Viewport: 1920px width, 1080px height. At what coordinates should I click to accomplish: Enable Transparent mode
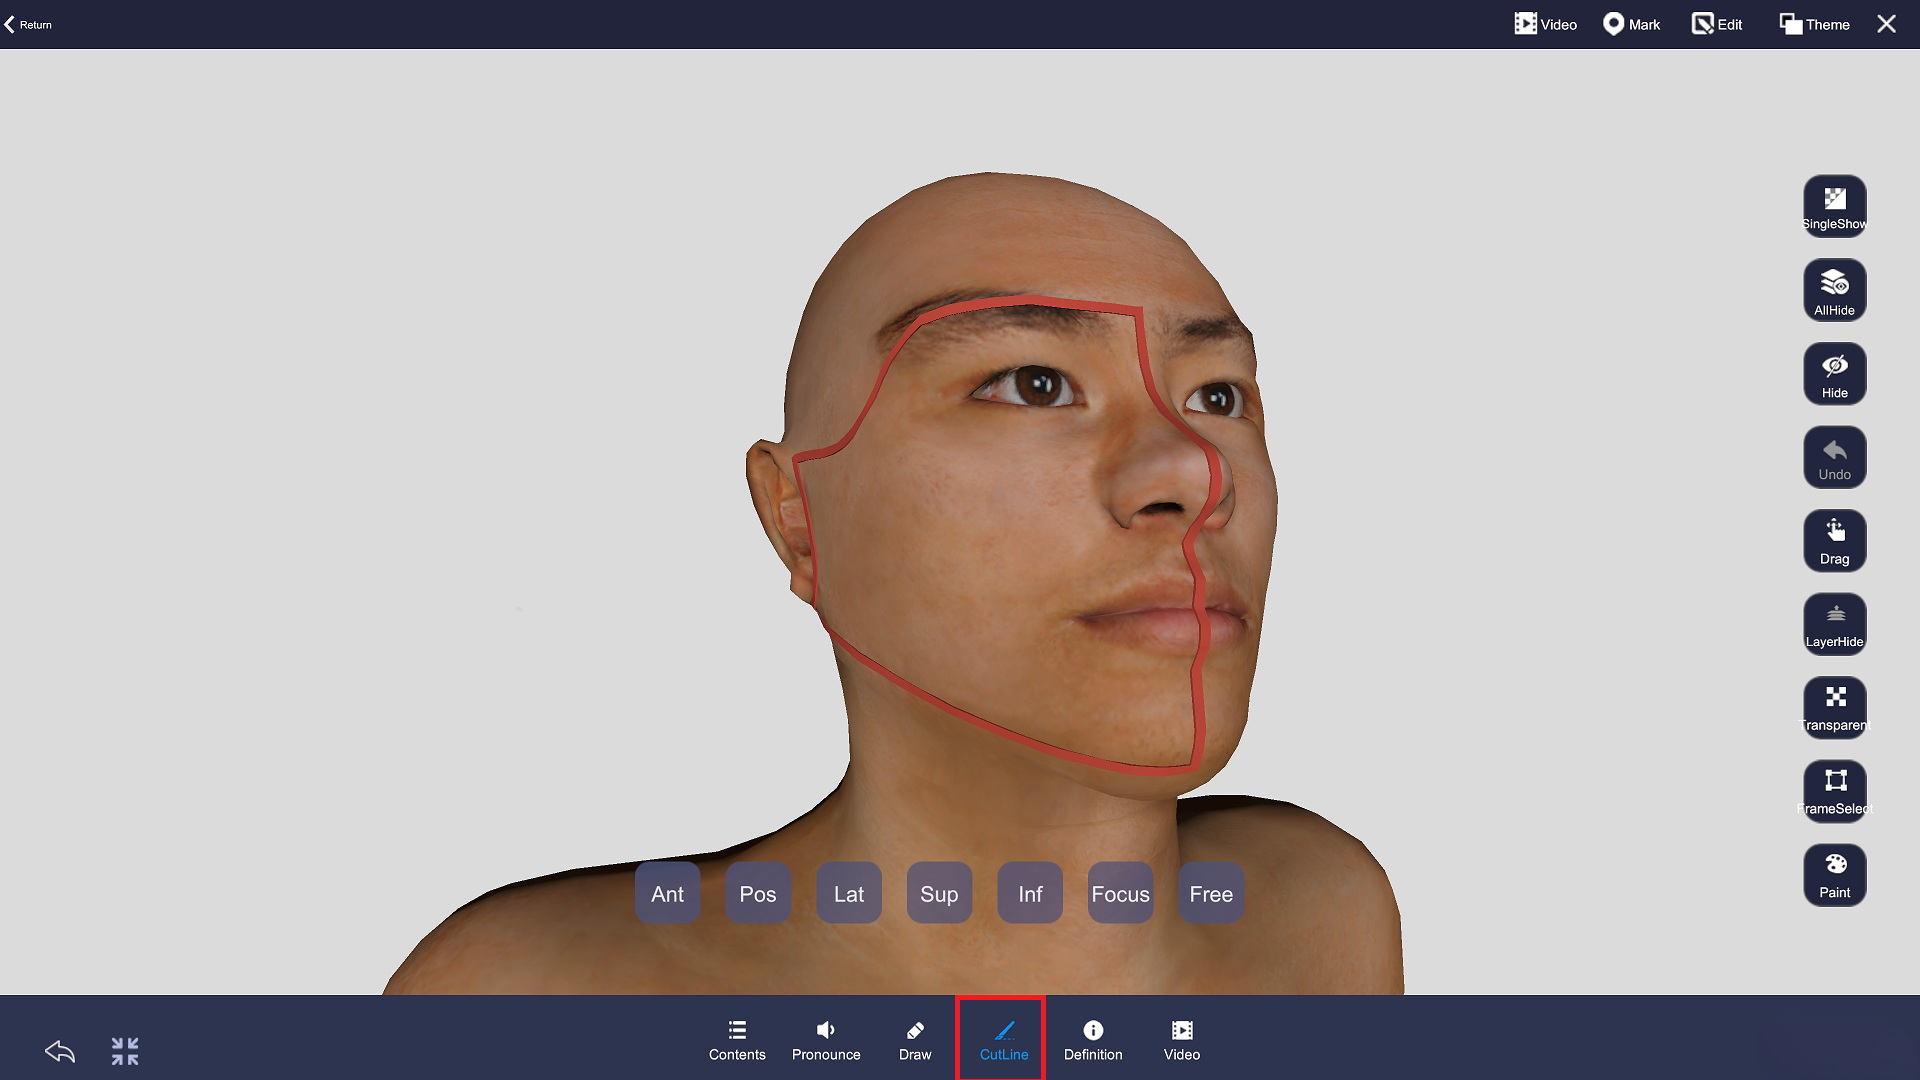tap(1834, 707)
